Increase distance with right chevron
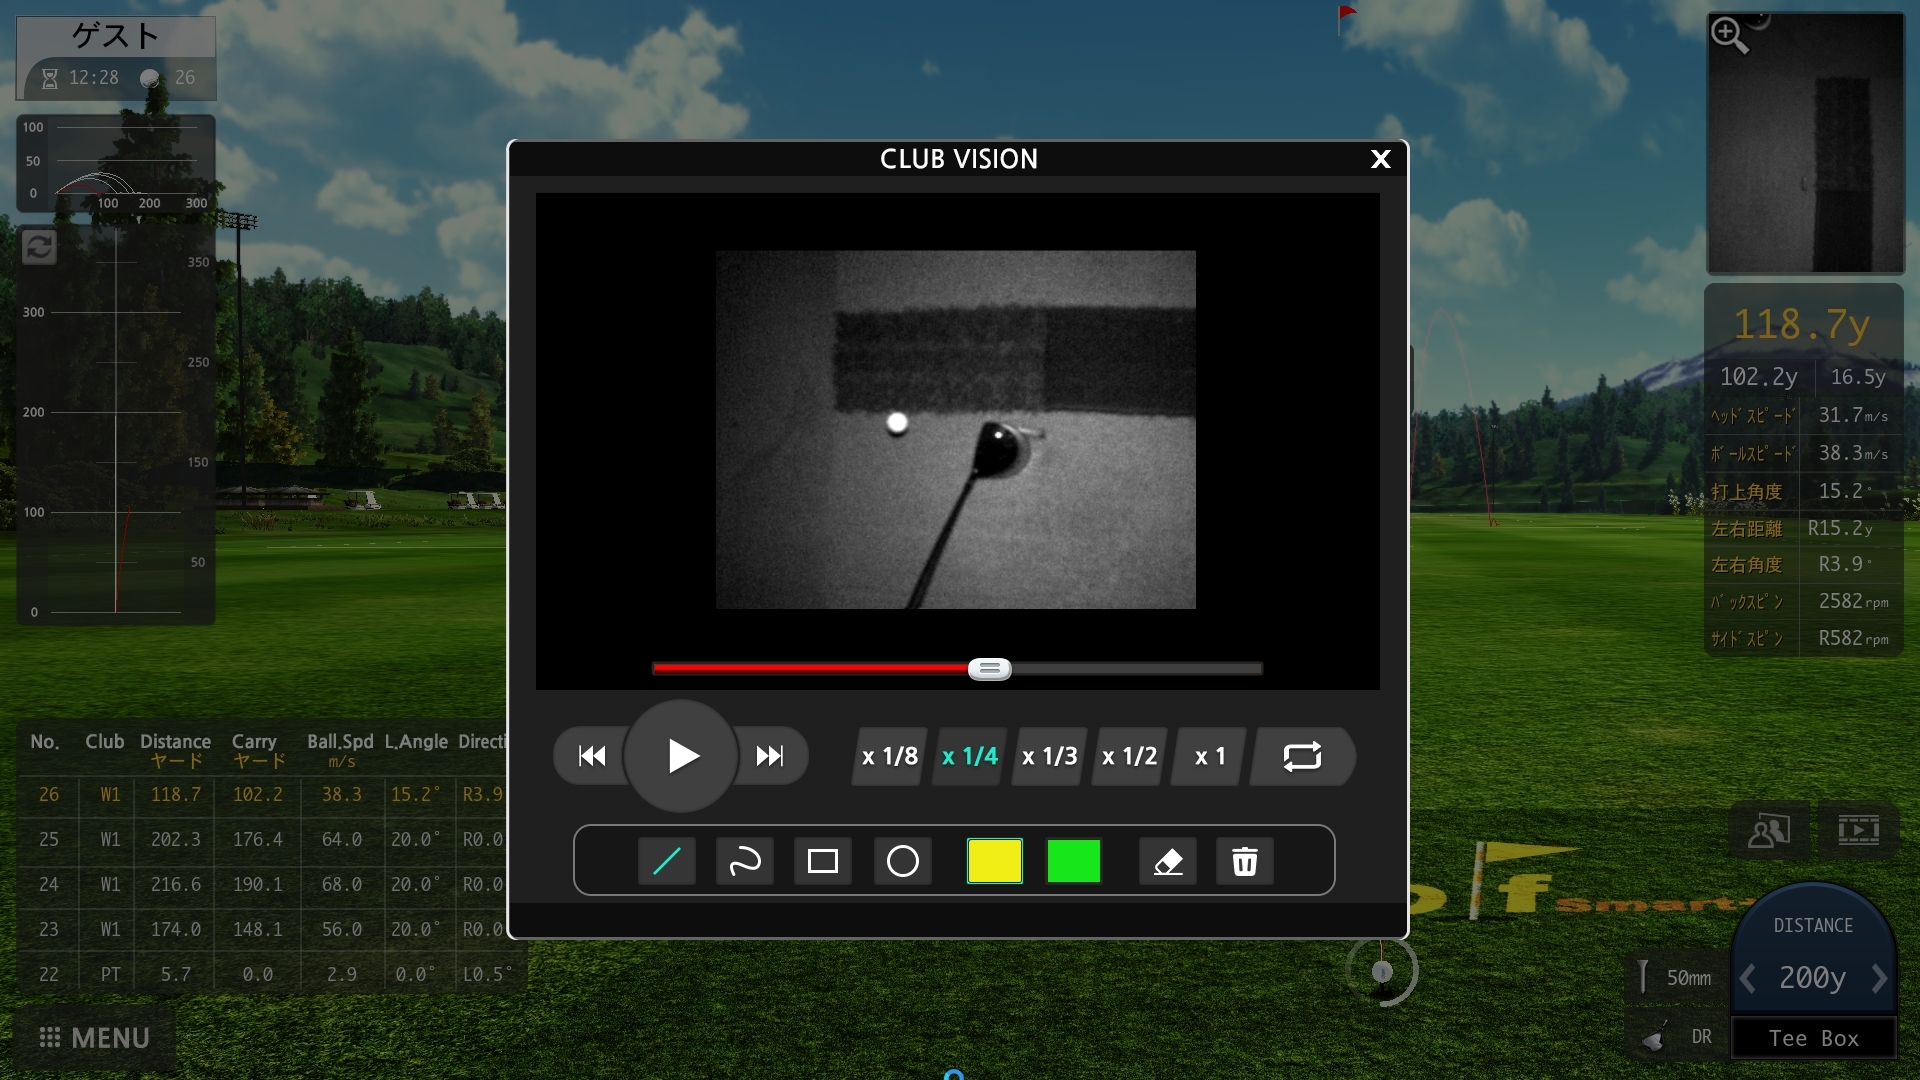 click(1879, 977)
